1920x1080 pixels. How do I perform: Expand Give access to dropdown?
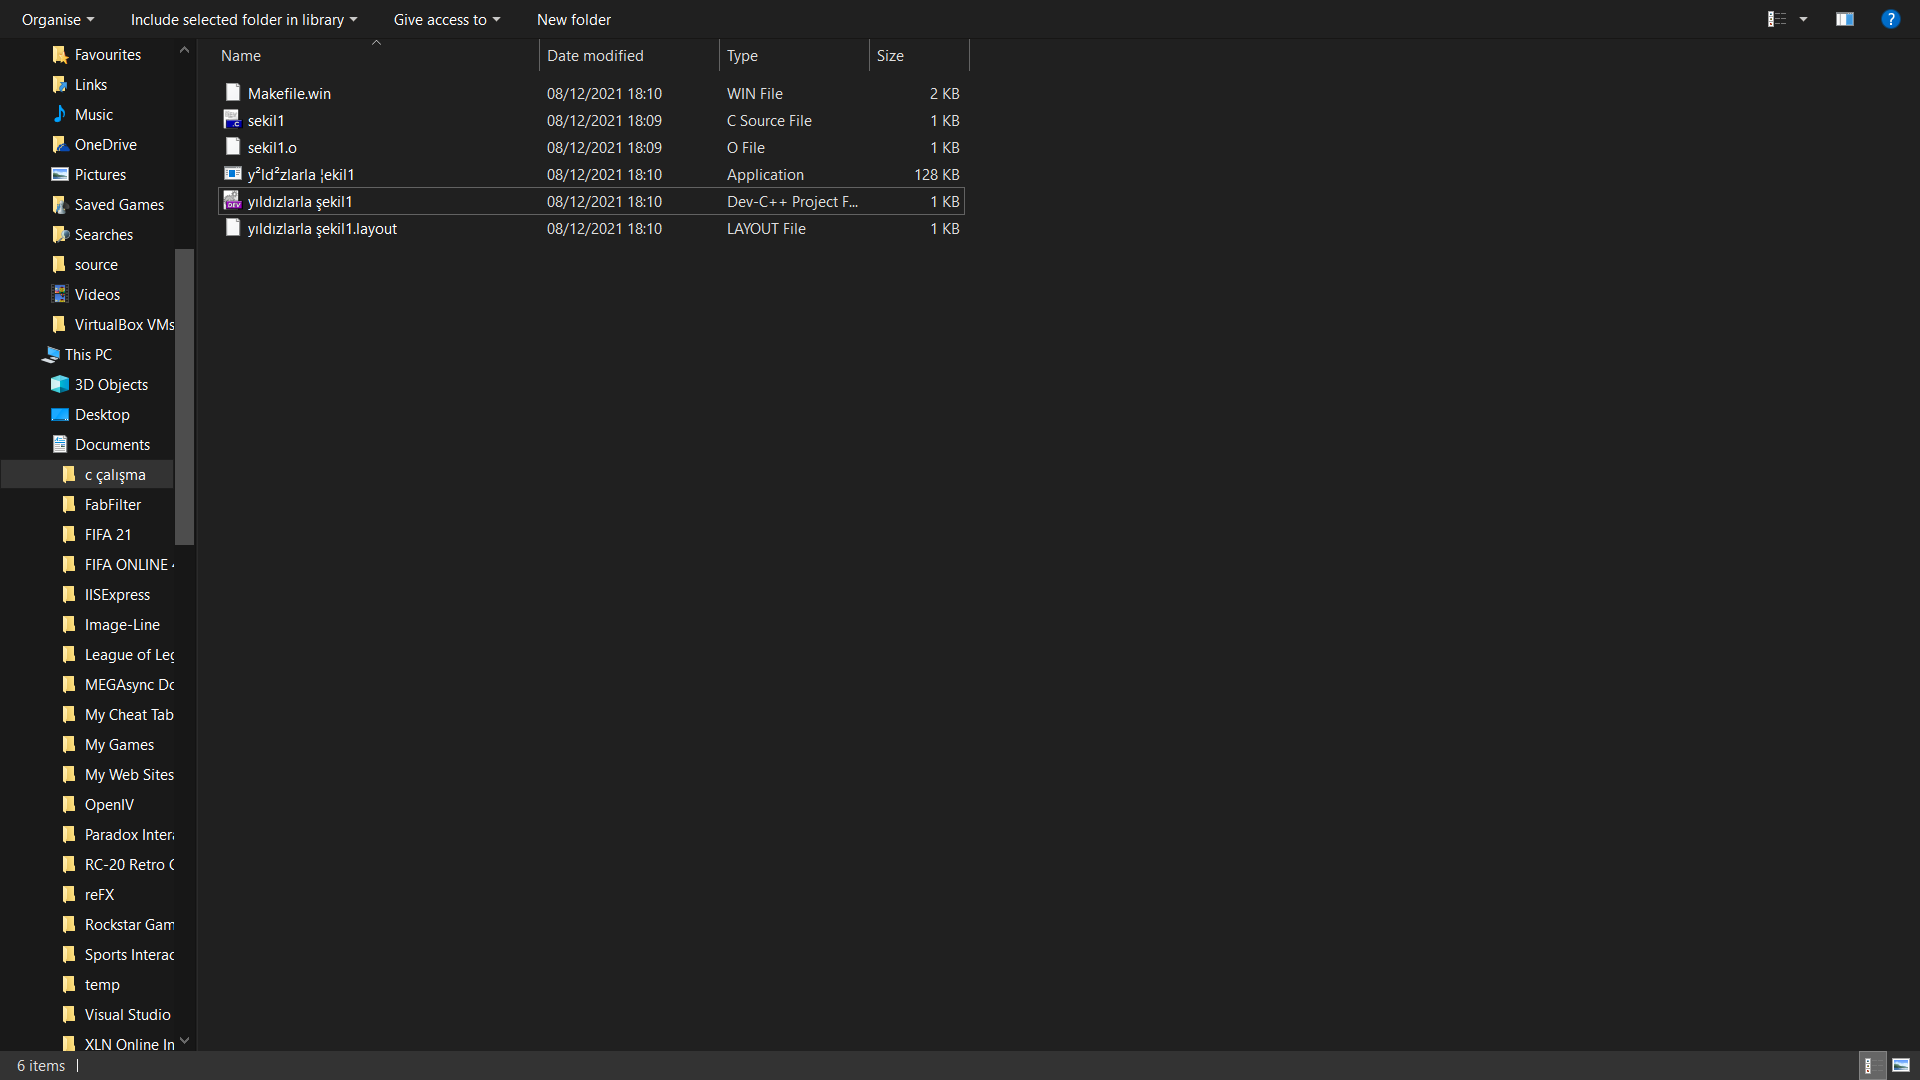(446, 19)
